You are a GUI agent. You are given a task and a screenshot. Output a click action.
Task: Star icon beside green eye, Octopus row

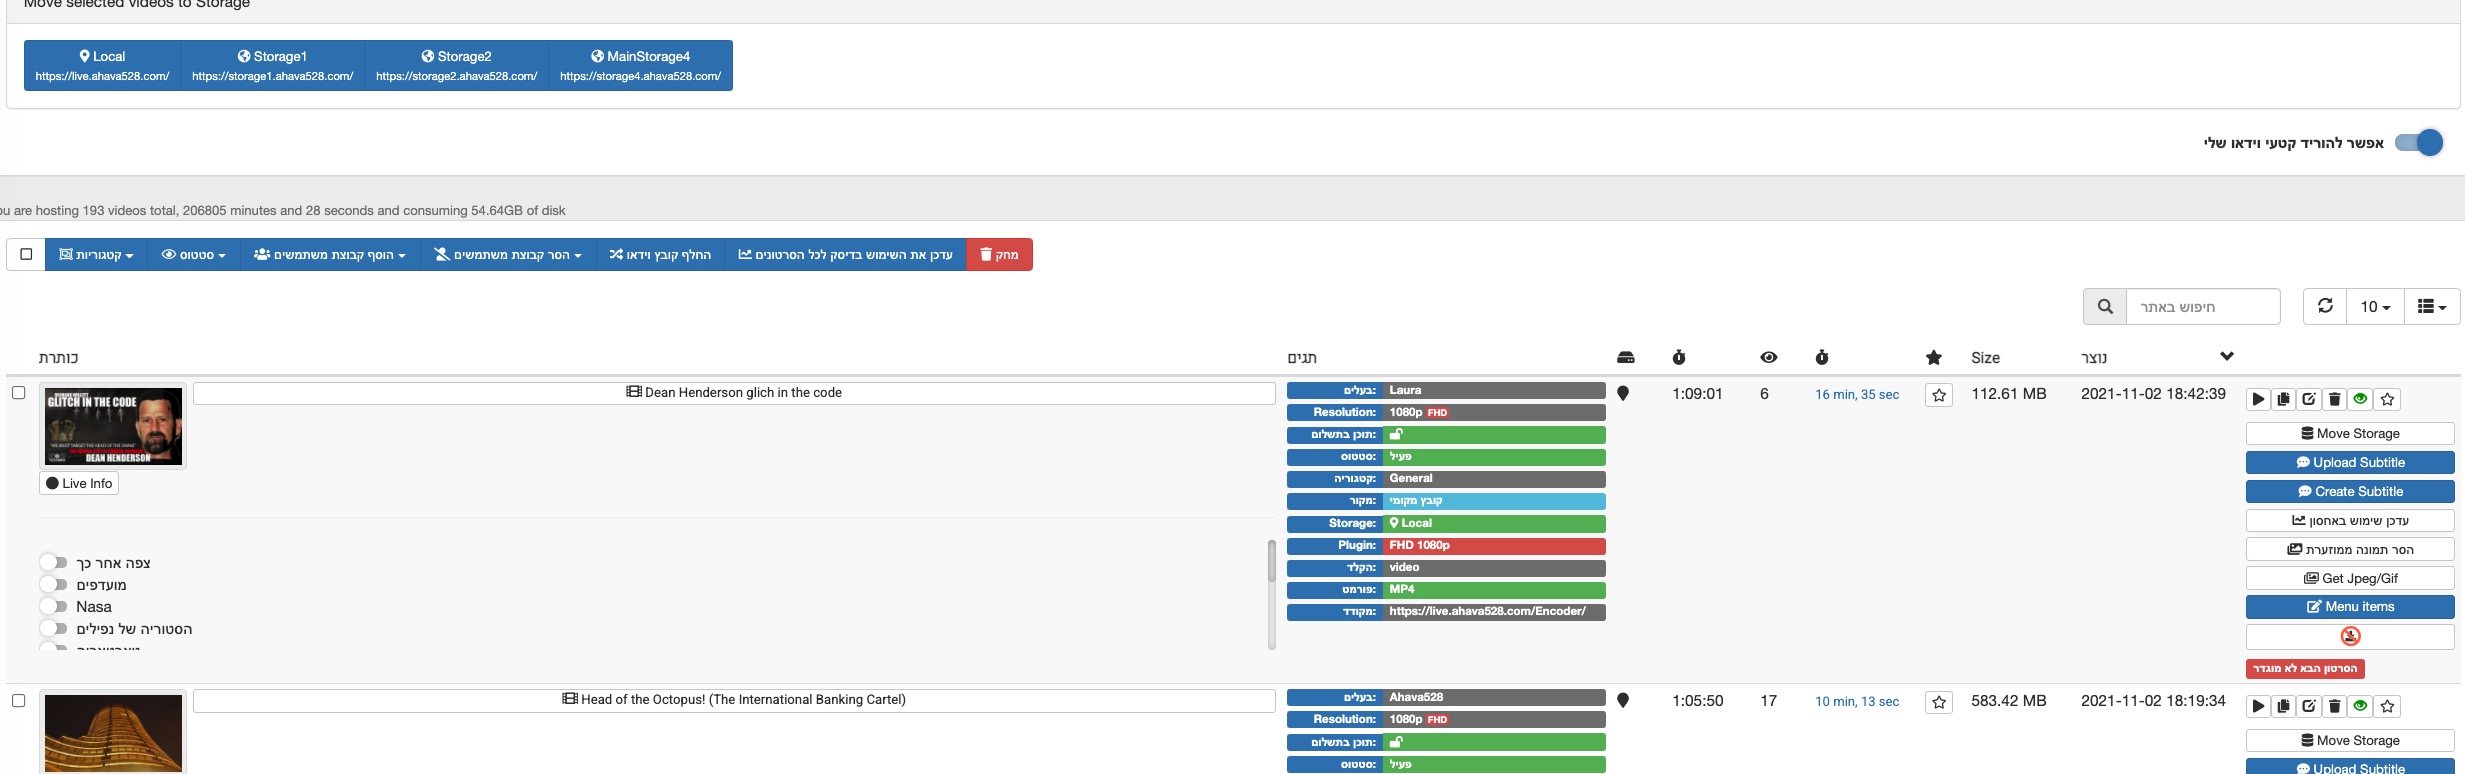pyautogui.click(x=2388, y=706)
